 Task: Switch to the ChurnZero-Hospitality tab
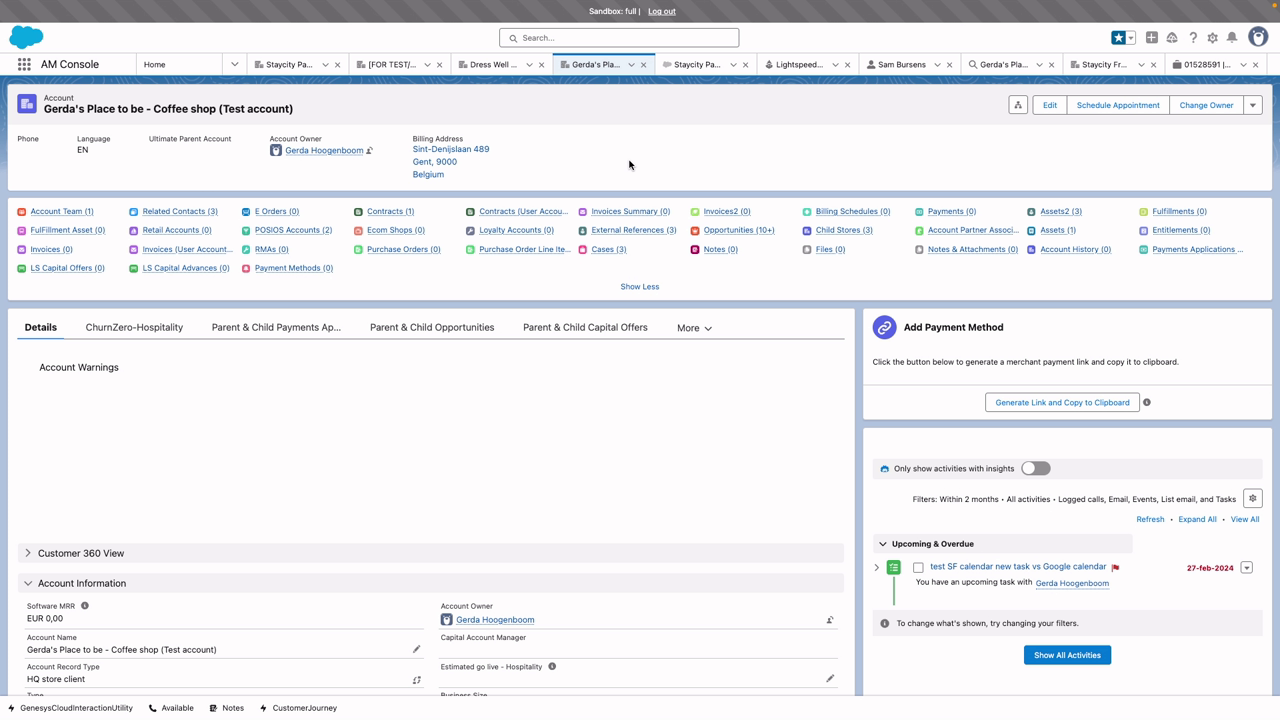click(134, 327)
